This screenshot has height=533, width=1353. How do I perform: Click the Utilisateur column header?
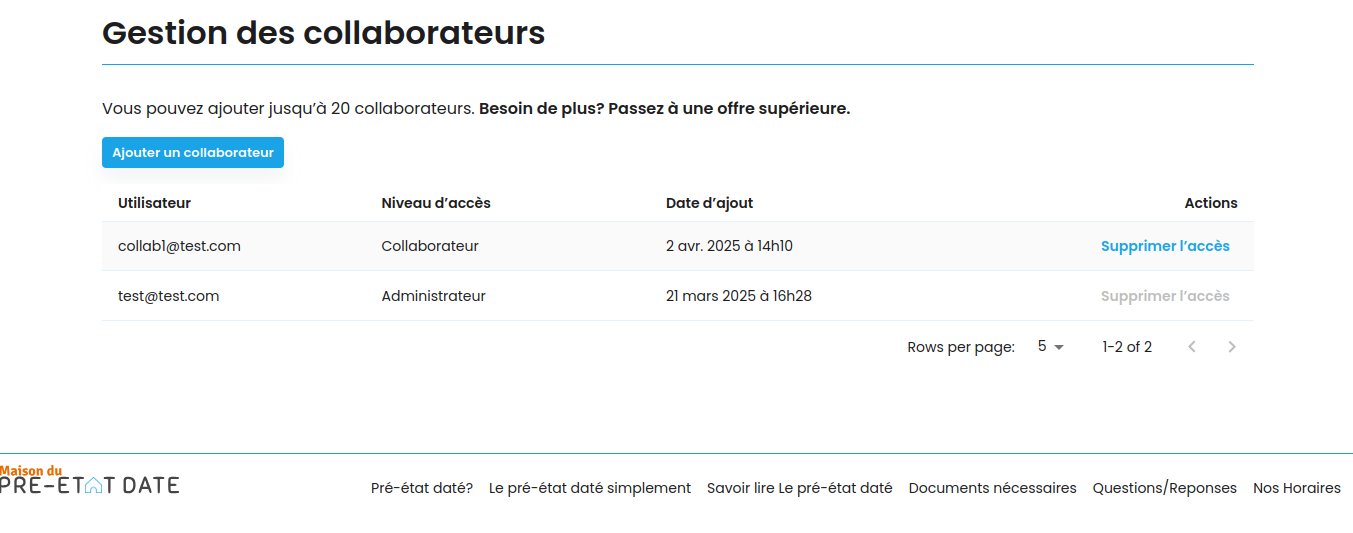click(x=154, y=203)
